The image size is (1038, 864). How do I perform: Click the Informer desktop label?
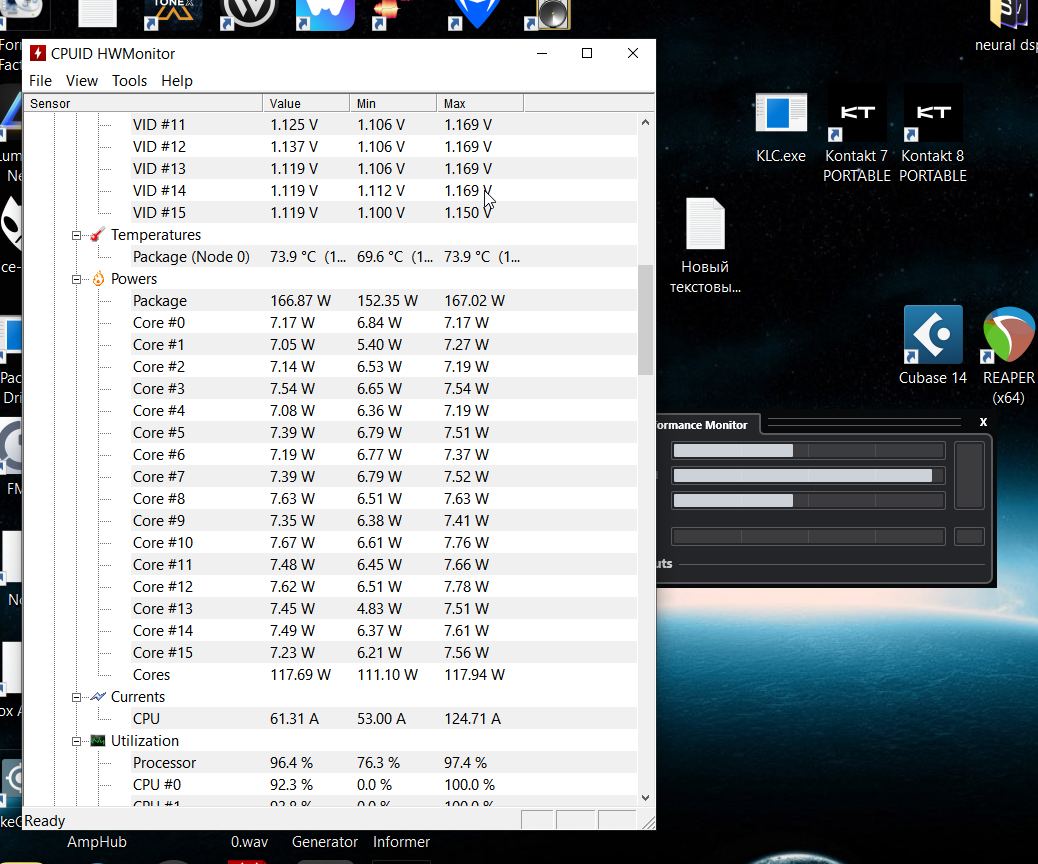pyautogui.click(x=401, y=841)
